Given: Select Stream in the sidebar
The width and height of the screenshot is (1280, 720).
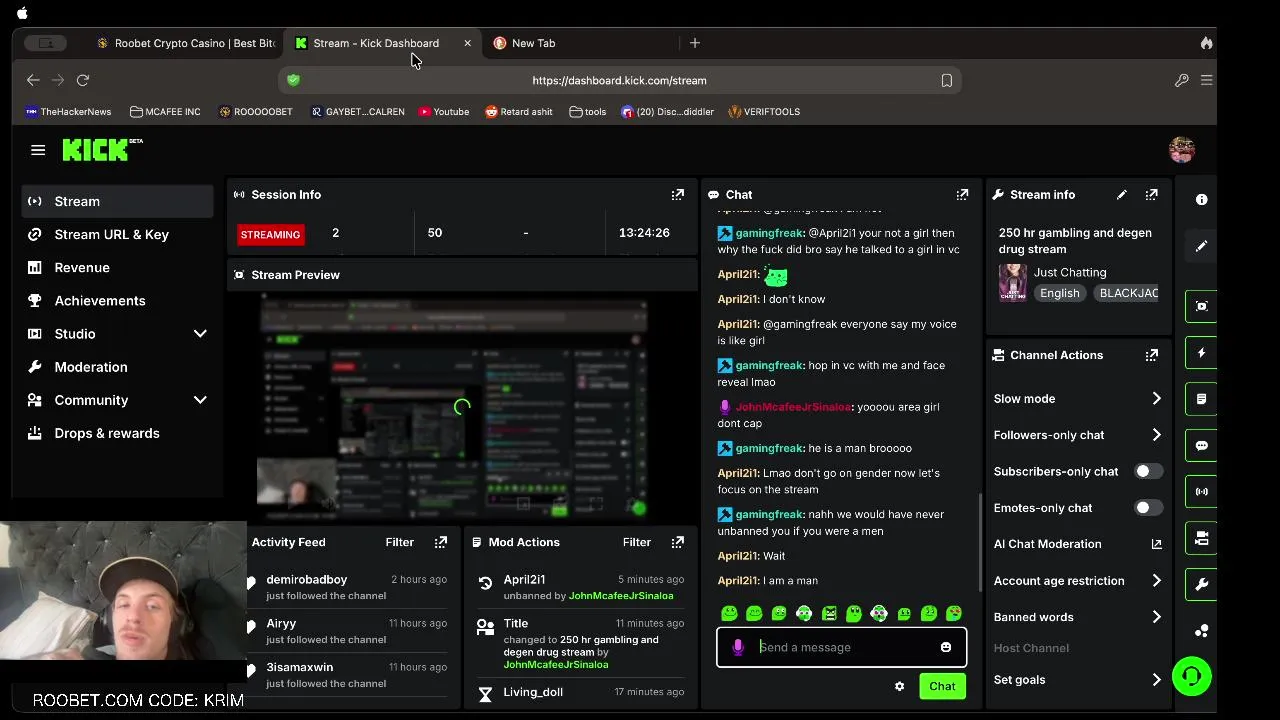Looking at the screenshot, I should 118,201.
